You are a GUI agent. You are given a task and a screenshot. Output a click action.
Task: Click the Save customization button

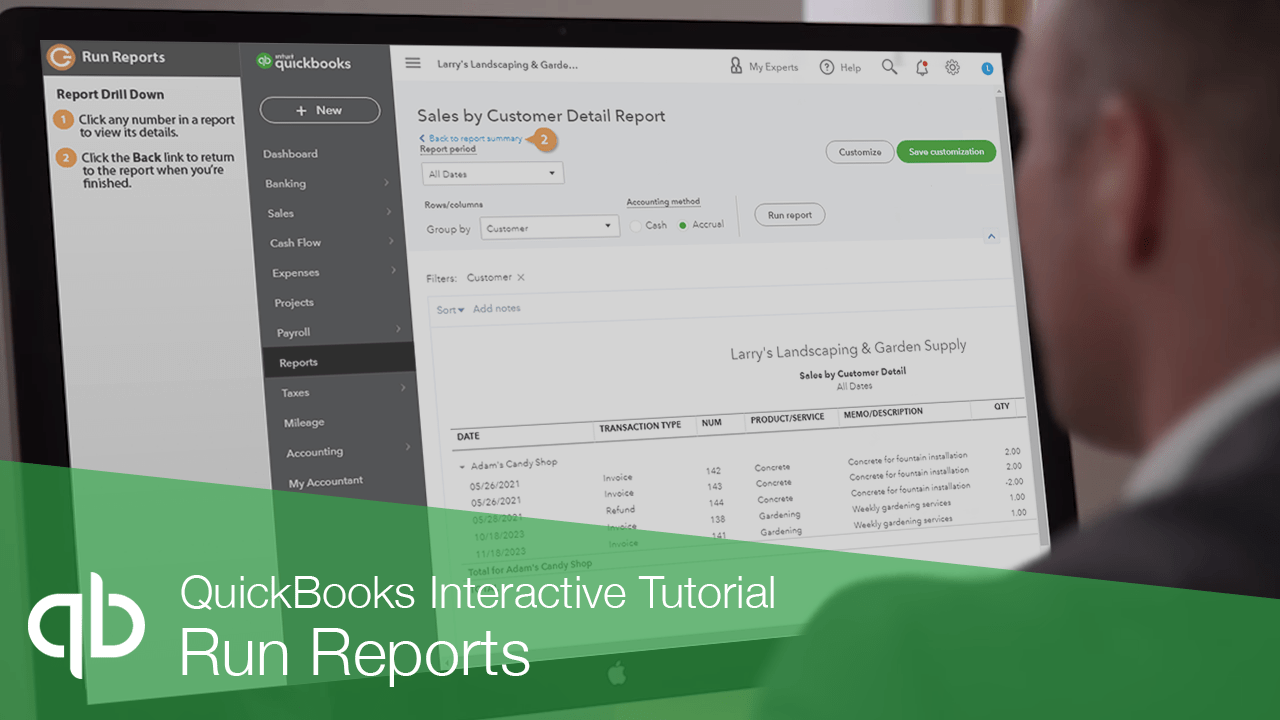(946, 151)
